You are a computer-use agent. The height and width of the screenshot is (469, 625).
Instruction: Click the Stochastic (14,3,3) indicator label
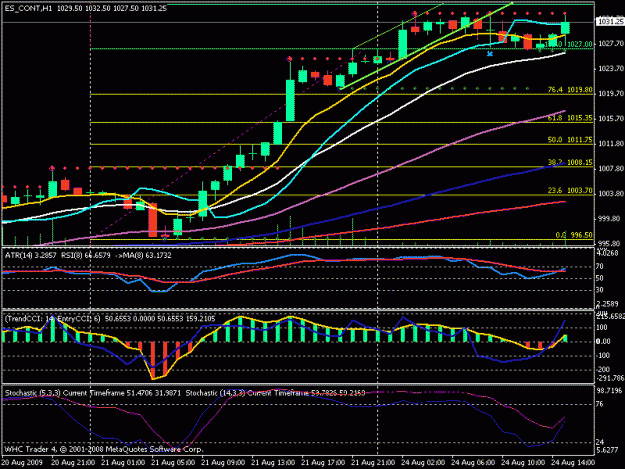(x=275, y=393)
